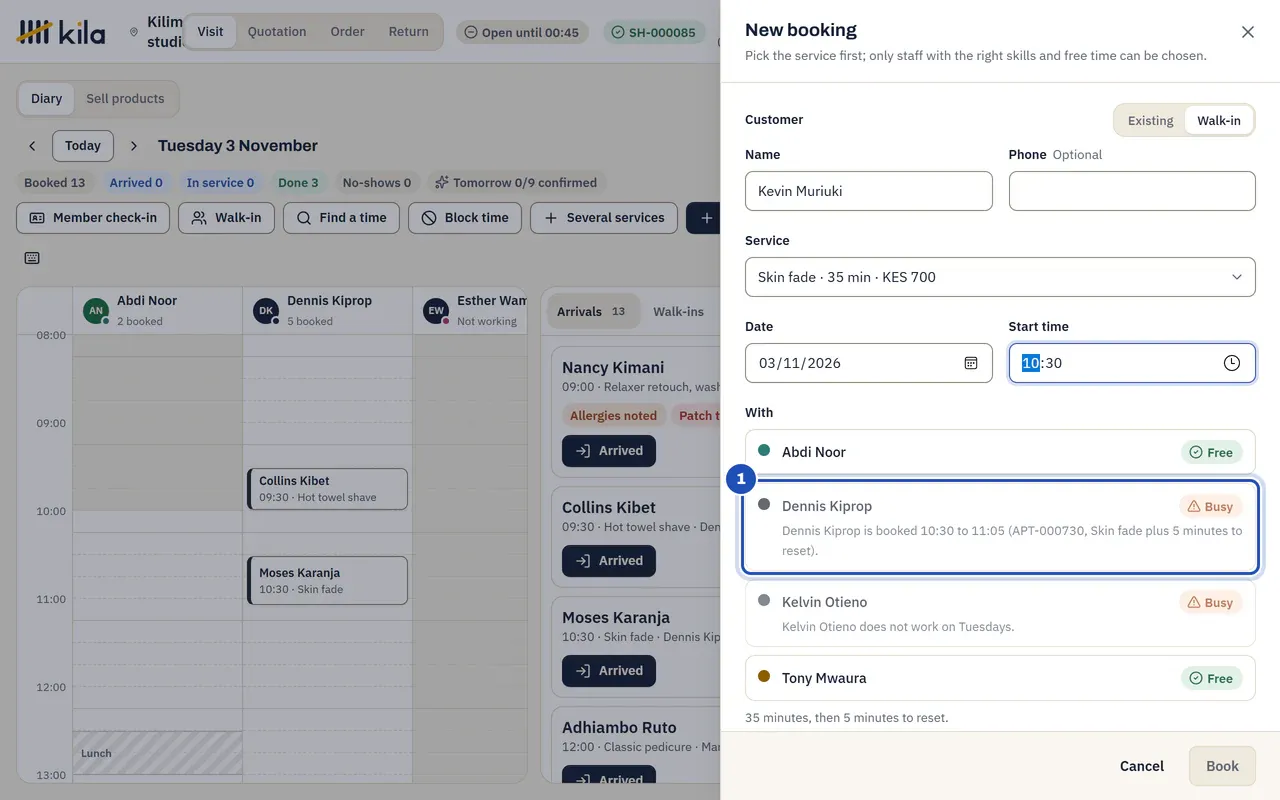
Task: Open the Arrivals tab
Action: point(592,312)
